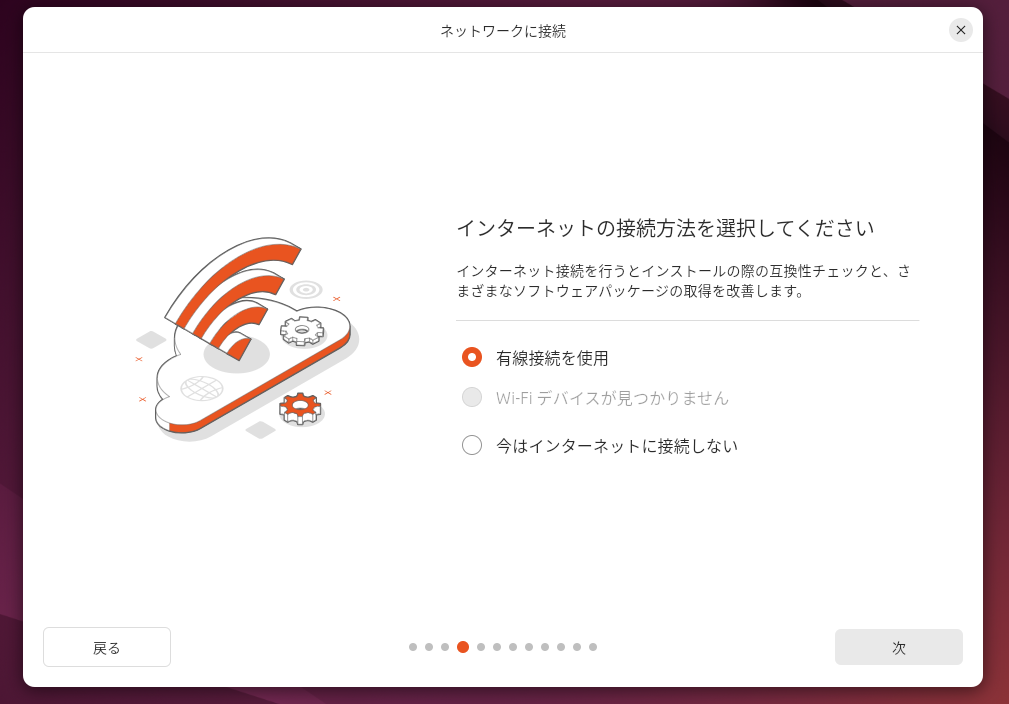Click the ネットワークに接続 window title
1009x704 pixels.
[x=503, y=31]
